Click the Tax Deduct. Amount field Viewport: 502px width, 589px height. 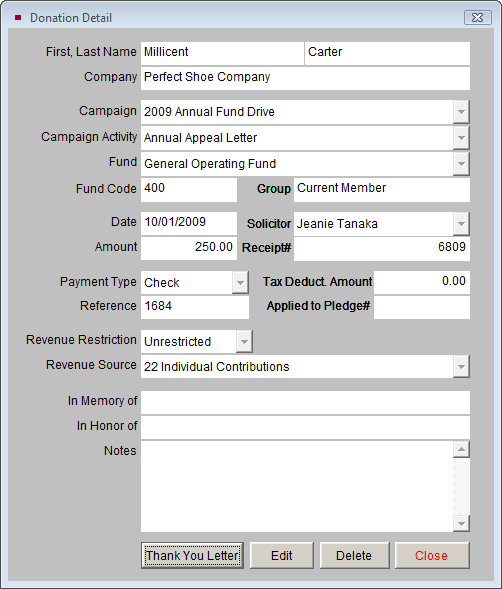(422, 282)
